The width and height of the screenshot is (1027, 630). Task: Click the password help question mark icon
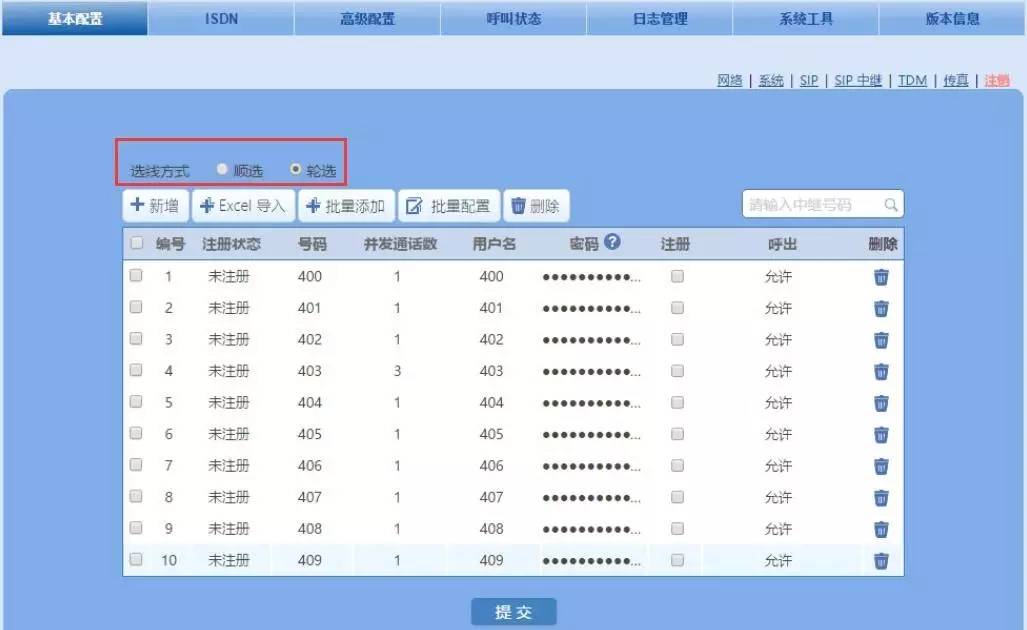tap(612, 242)
